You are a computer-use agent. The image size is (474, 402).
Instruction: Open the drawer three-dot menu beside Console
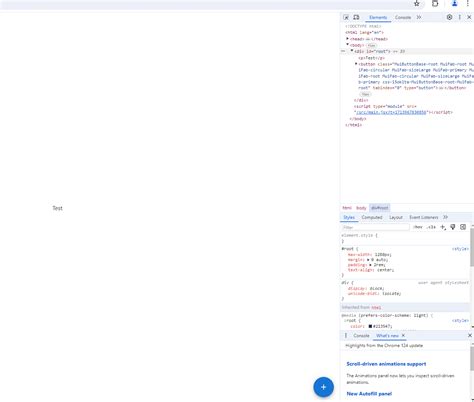coord(346,336)
